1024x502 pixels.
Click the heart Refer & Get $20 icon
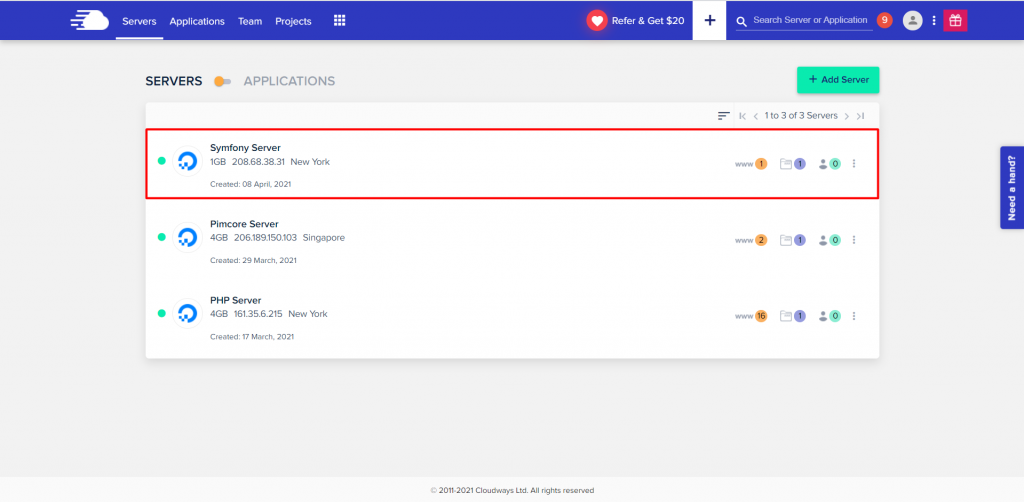click(x=597, y=20)
